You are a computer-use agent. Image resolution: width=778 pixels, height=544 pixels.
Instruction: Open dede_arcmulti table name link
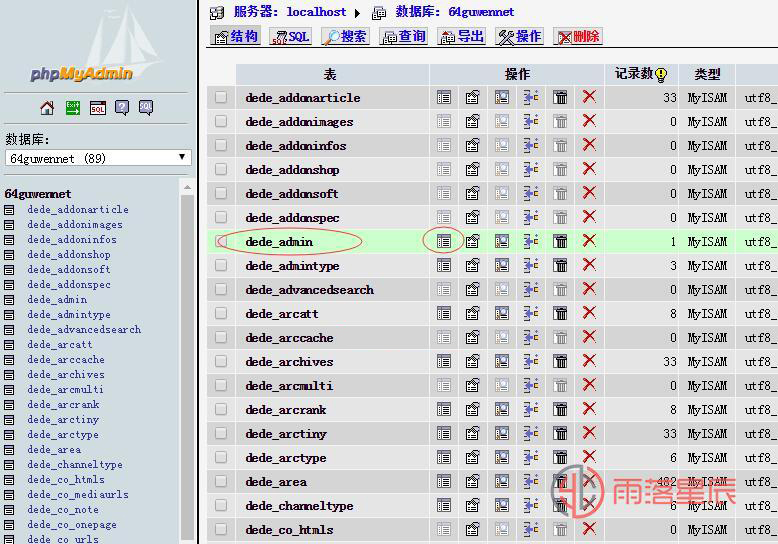point(289,386)
